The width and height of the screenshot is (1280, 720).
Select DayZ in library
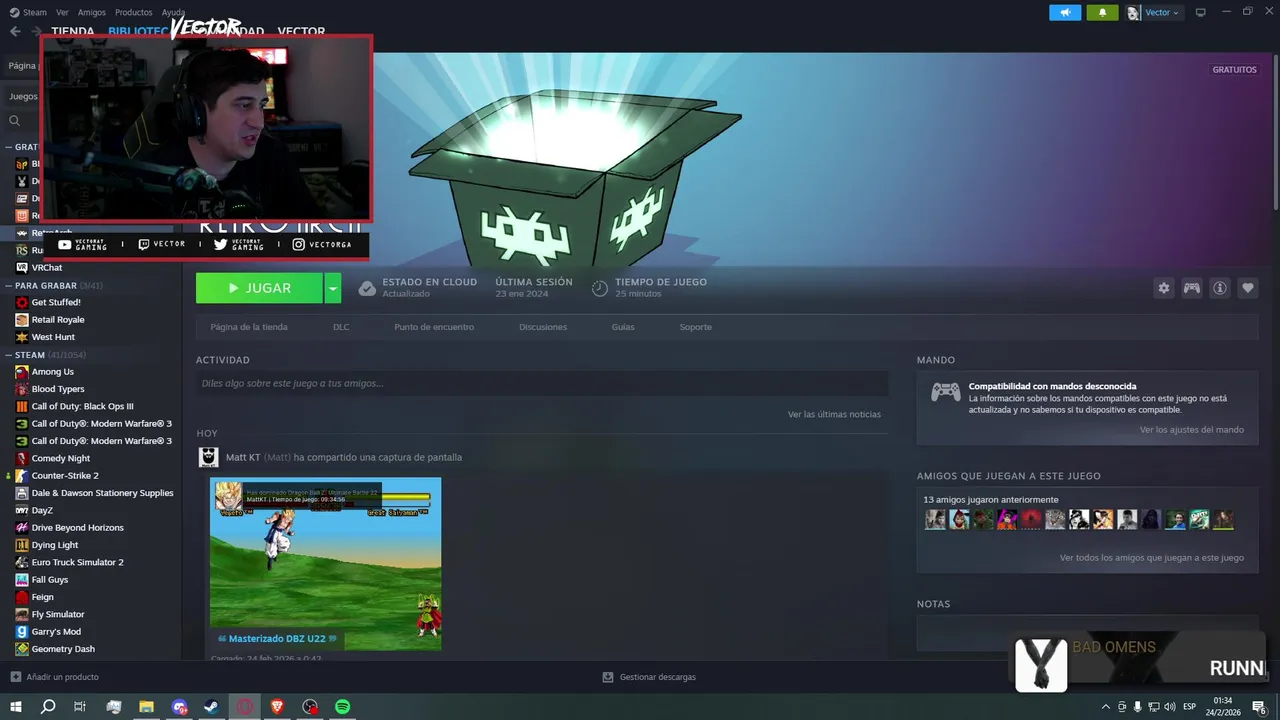coord(42,510)
